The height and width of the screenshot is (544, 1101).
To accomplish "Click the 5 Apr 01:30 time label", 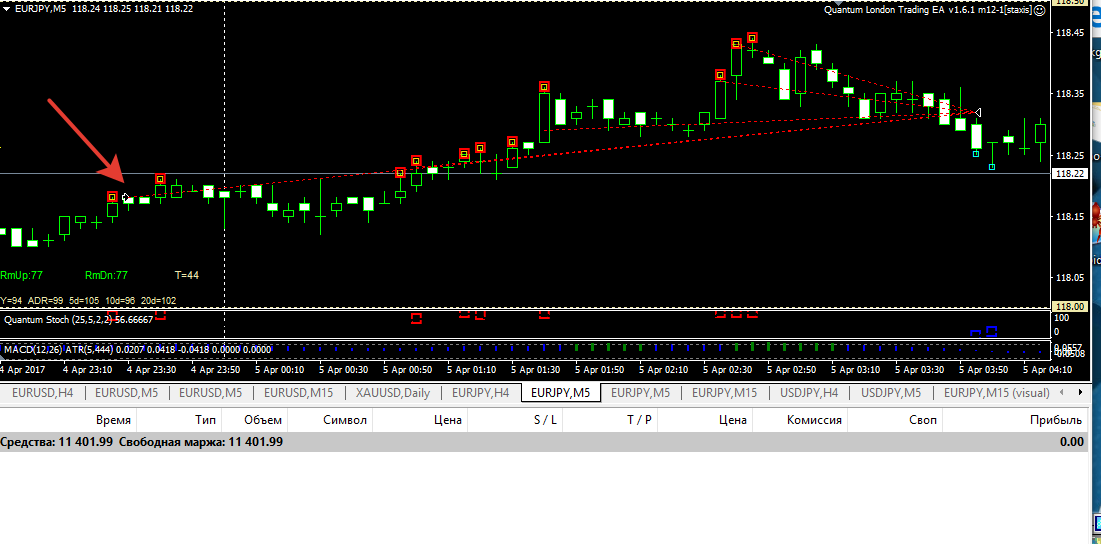I will click(x=536, y=369).
